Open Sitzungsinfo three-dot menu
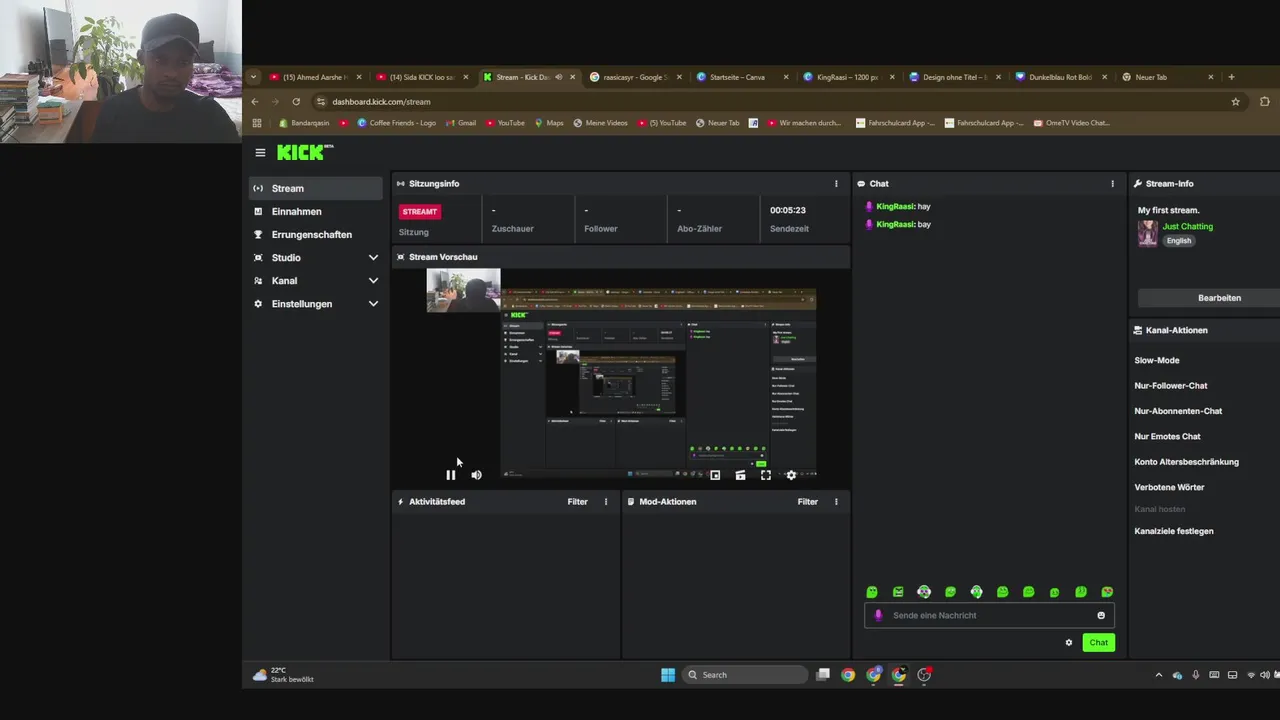Image resolution: width=1280 pixels, height=720 pixels. point(836,184)
